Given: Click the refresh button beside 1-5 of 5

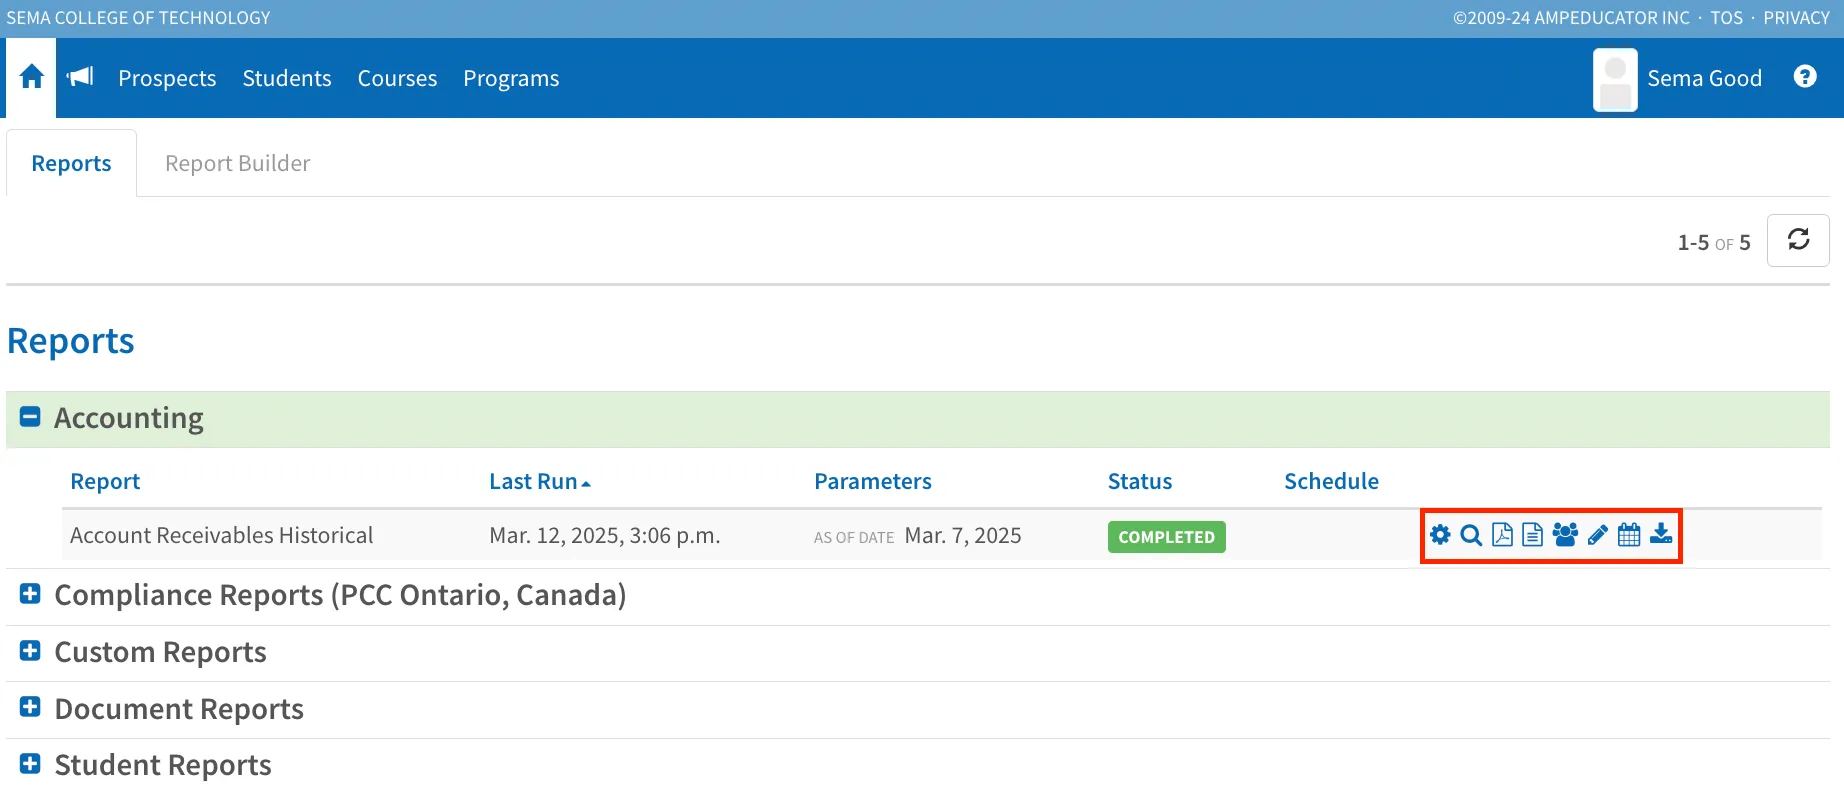Looking at the screenshot, I should (1798, 240).
